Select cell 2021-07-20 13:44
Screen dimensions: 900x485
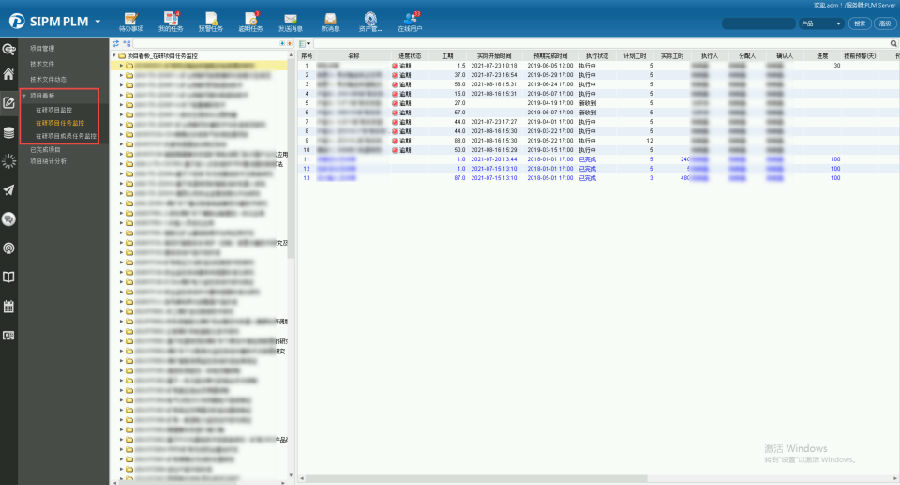[494, 160]
